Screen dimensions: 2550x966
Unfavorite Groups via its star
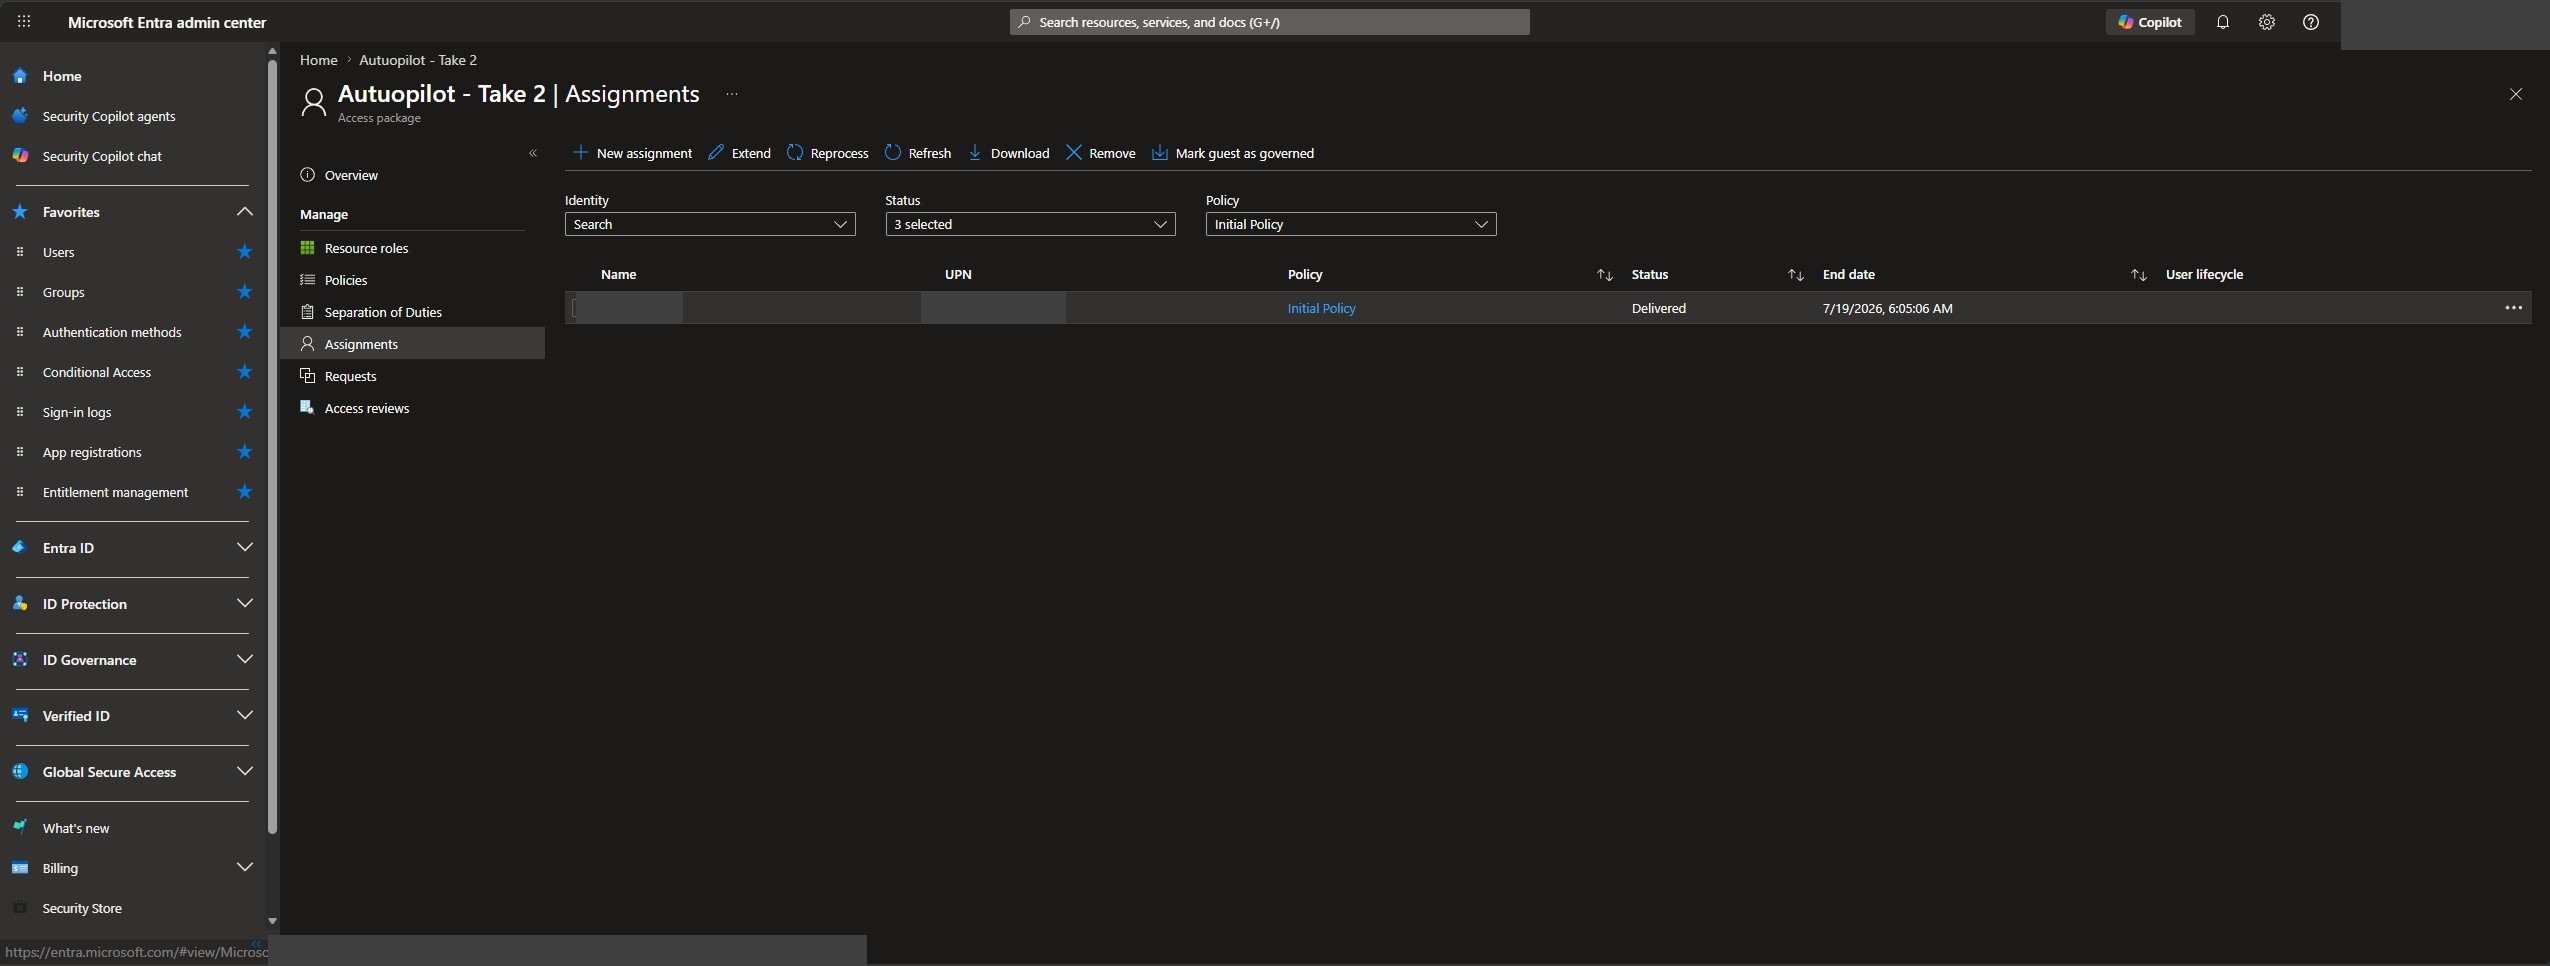click(244, 292)
